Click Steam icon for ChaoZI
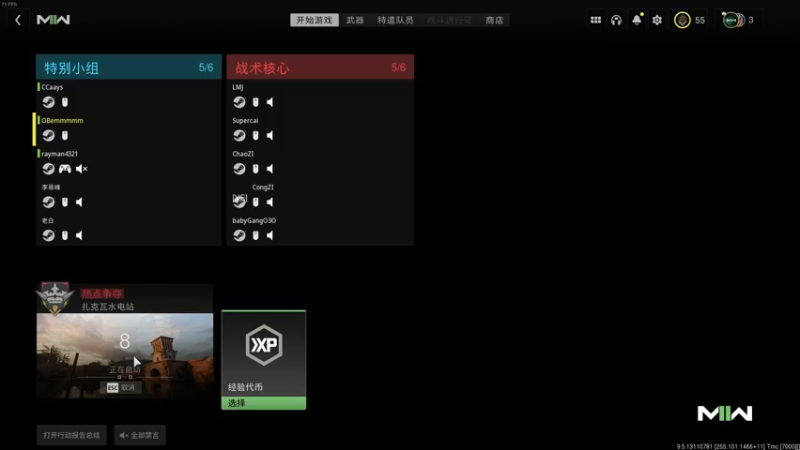The width and height of the screenshot is (800, 450). point(239,168)
